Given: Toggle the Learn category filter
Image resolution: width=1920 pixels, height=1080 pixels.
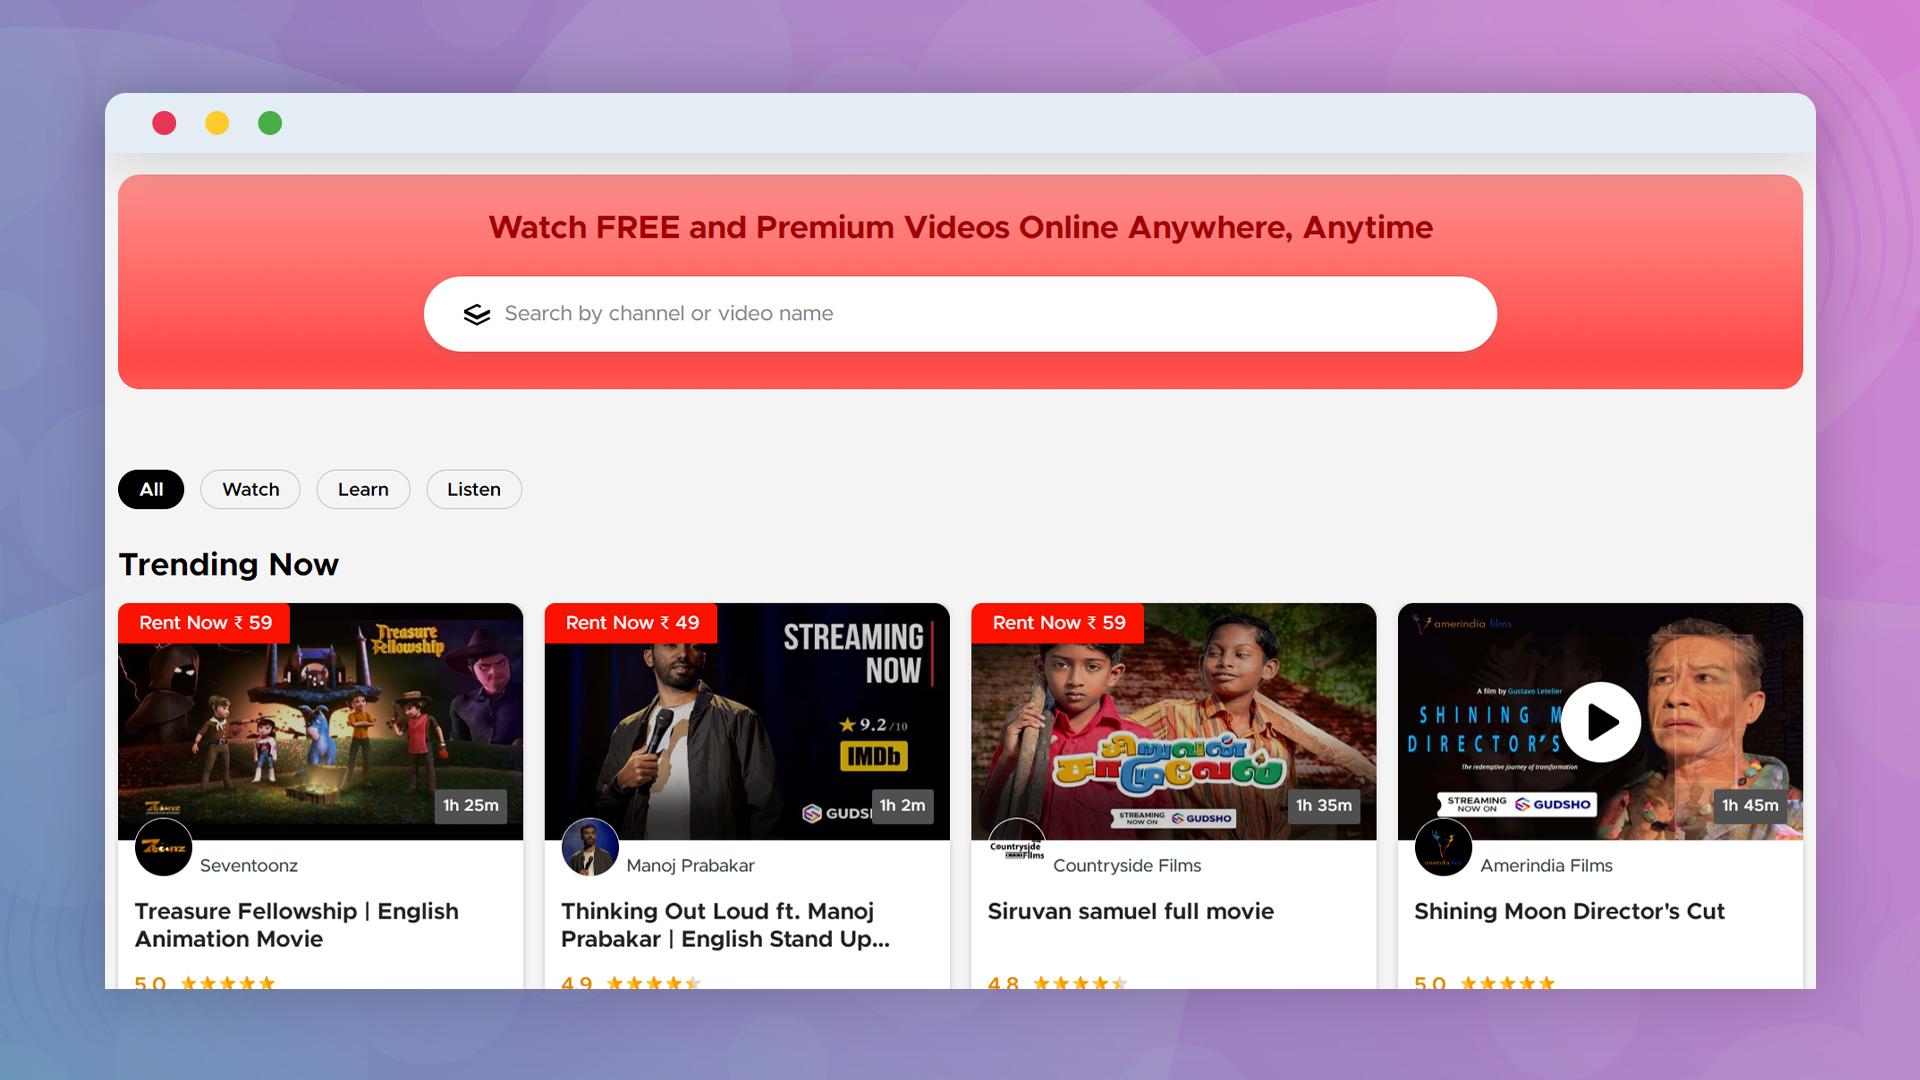Looking at the screenshot, I should tap(364, 489).
